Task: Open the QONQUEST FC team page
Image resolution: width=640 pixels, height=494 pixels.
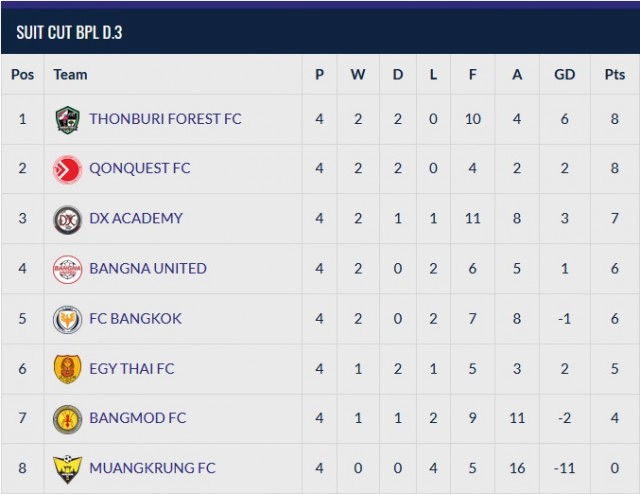Action: click(139, 168)
